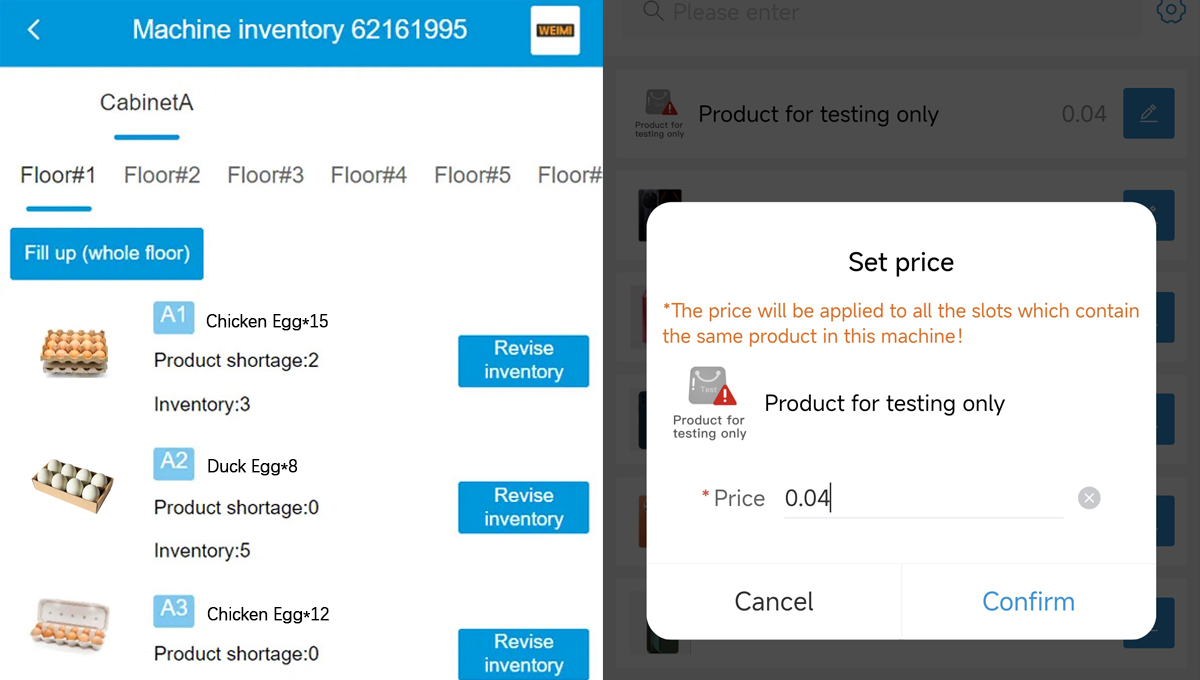Switch to the Floor#4 tab

pyautogui.click(x=369, y=175)
